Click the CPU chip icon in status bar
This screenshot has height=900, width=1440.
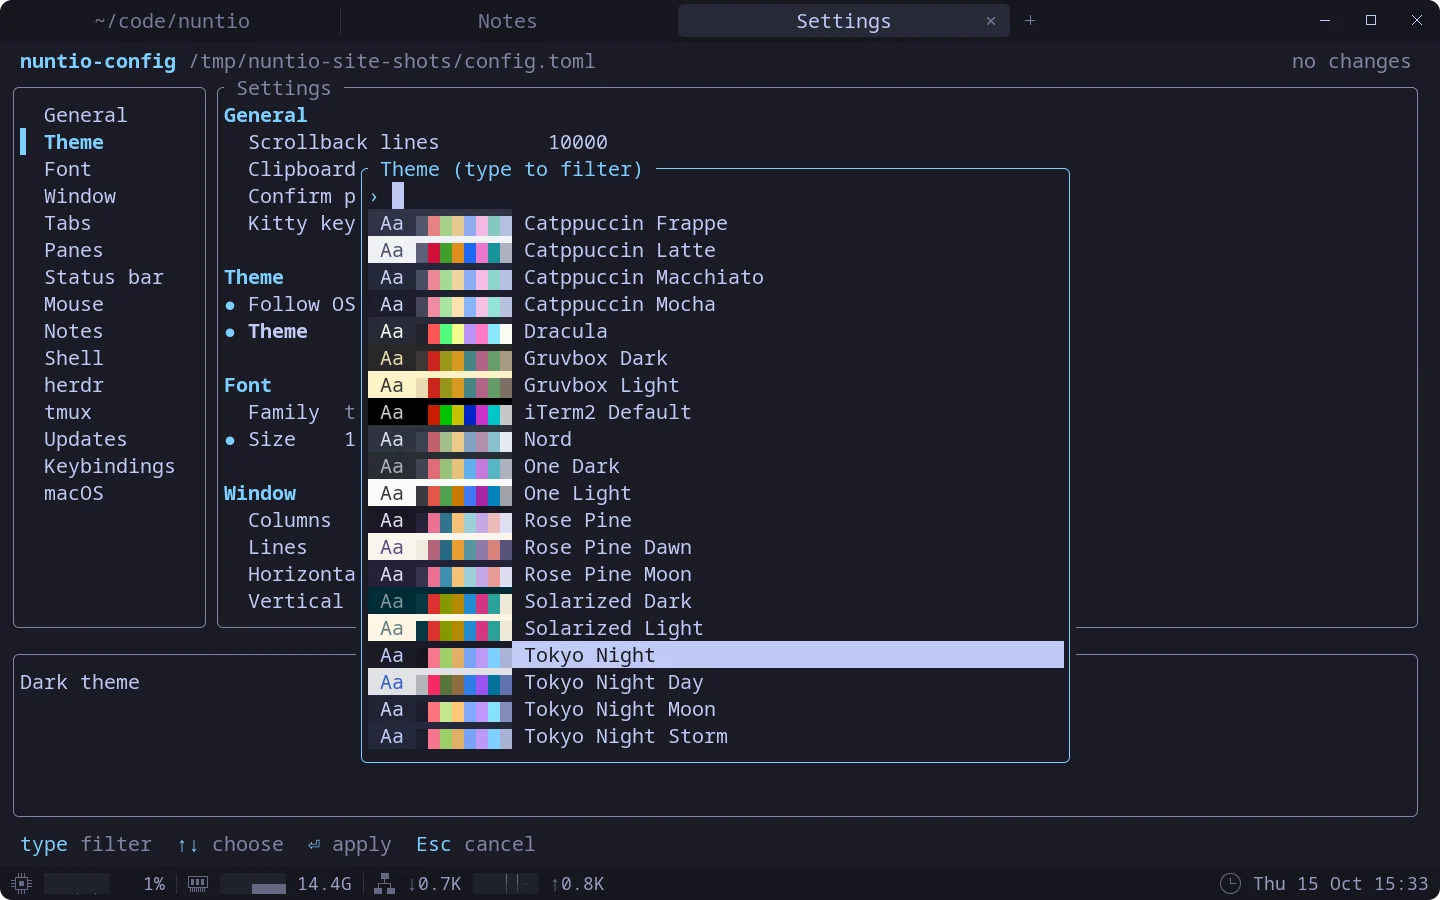pos(22,884)
